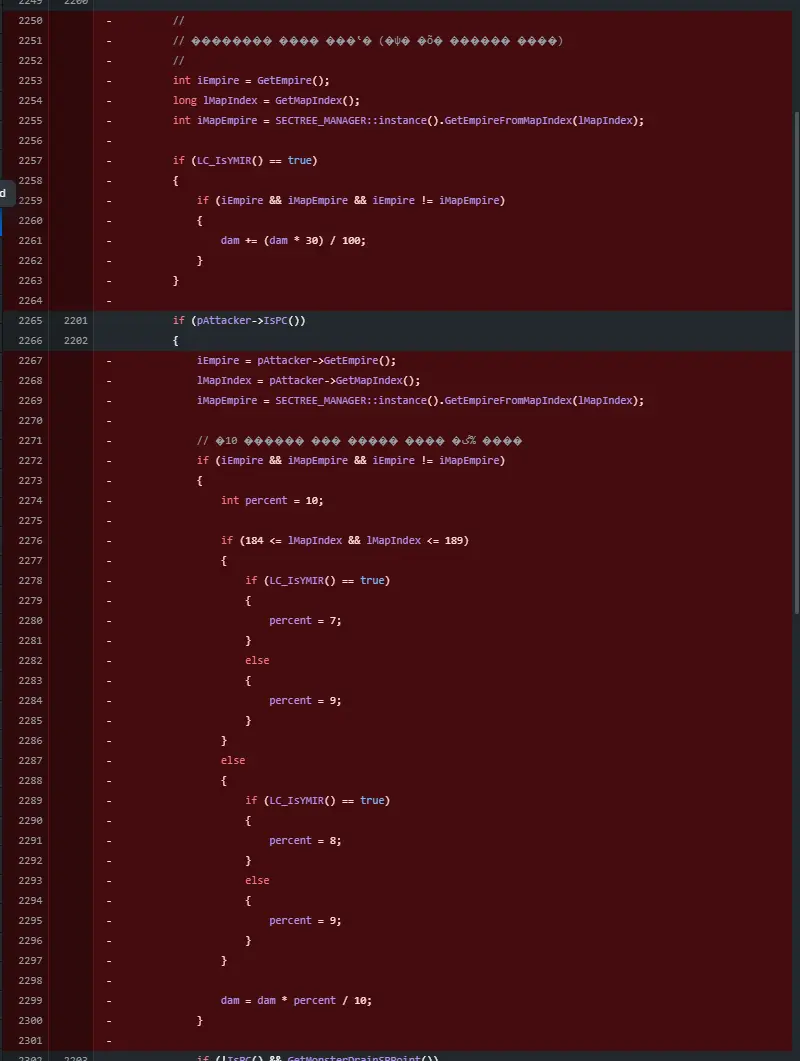
Task: Click 'if (LC_IsYMIR() == true)' on line 2257
Action: (x=245, y=160)
